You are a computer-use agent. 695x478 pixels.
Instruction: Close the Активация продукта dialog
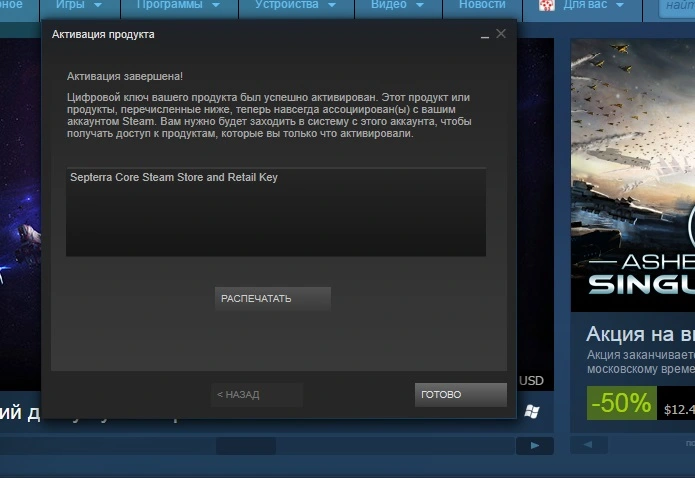click(x=501, y=34)
